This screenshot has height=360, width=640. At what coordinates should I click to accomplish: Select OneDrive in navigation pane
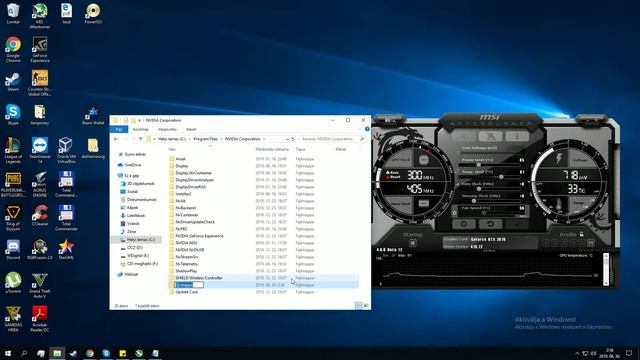(133, 165)
